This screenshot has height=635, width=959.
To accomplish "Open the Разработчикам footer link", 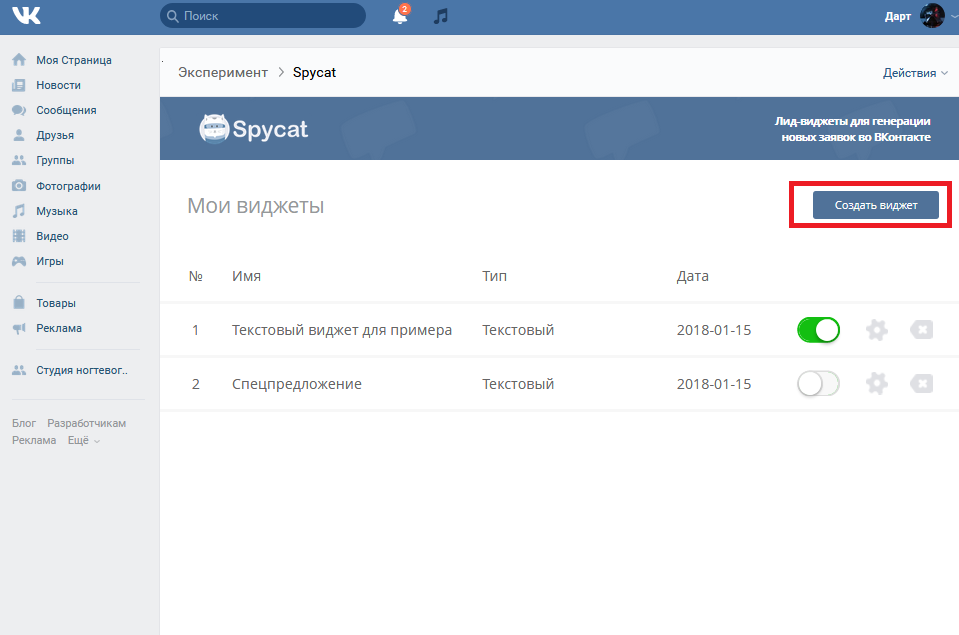I will pyautogui.click(x=87, y=423).
